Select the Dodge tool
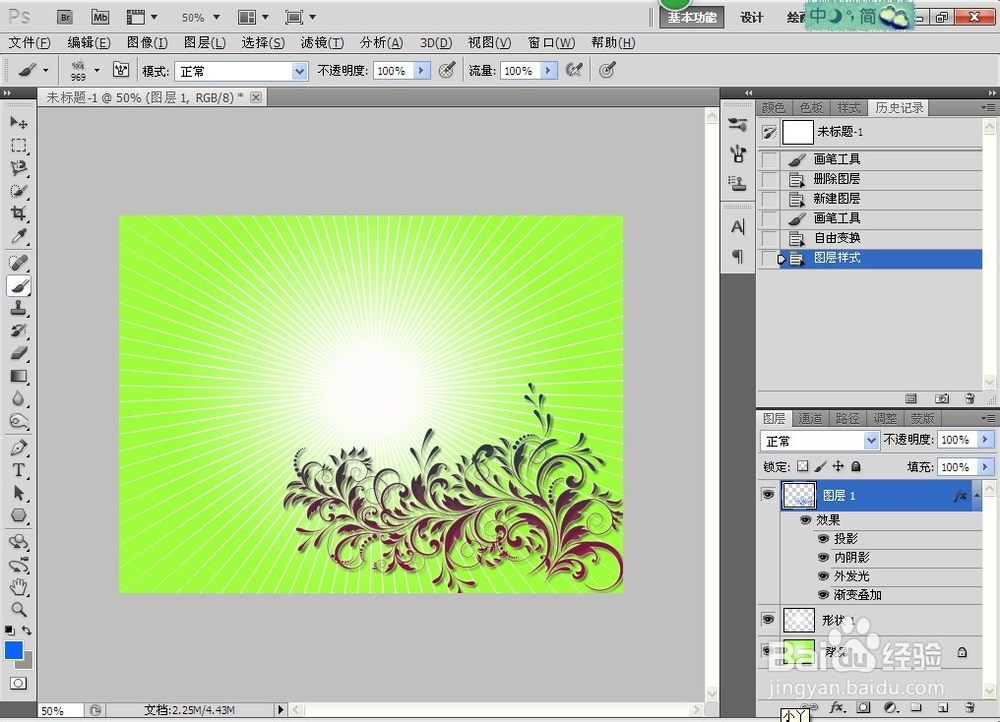This screenshot has width=1000, height=722. tap(18, 422)
